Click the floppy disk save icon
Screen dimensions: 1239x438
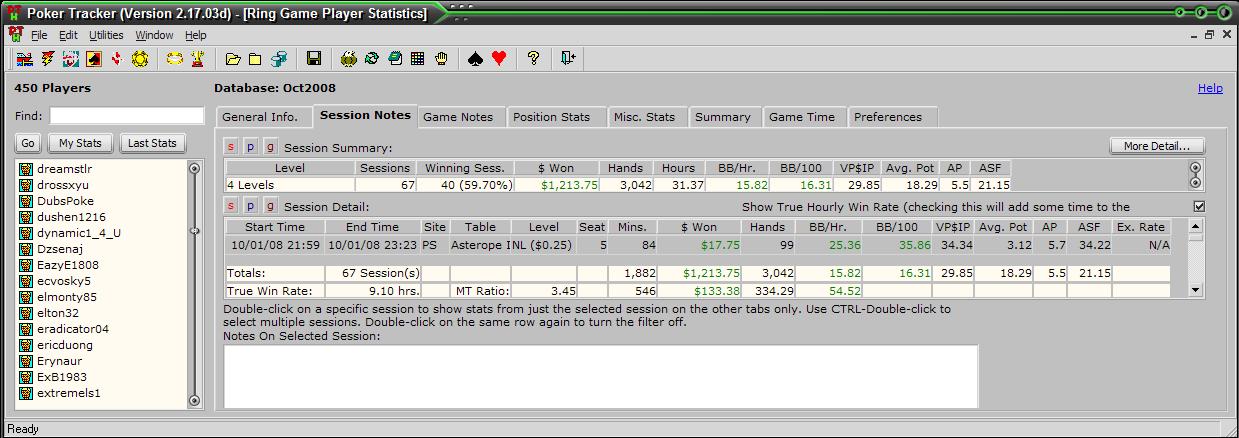314,58
